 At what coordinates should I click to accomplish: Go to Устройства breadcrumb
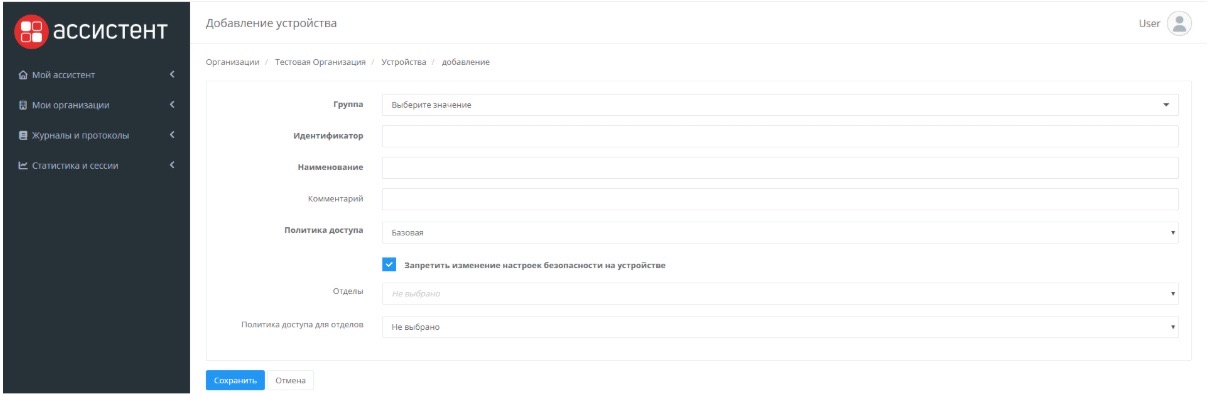click(x=404, y=63)
